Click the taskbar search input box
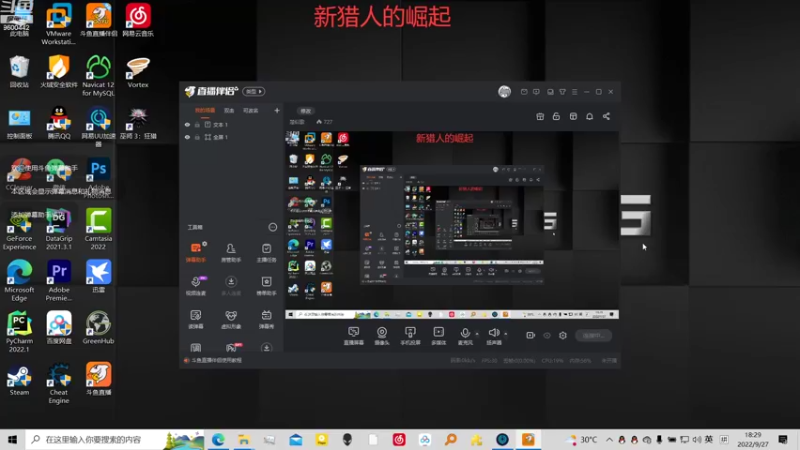Screen dimensions: 800x450 (x=115, y=439)
